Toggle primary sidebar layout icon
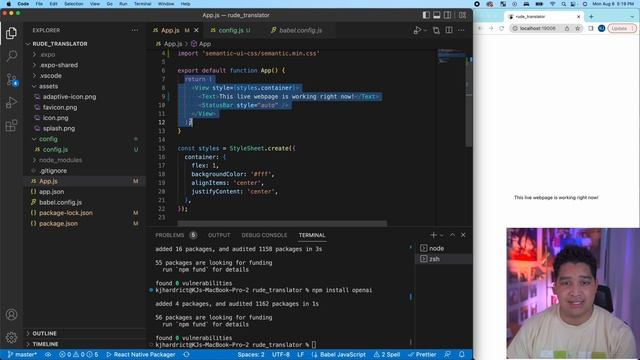Image resolution: width=640 pixels, height=360 pixels. (426, 15)
